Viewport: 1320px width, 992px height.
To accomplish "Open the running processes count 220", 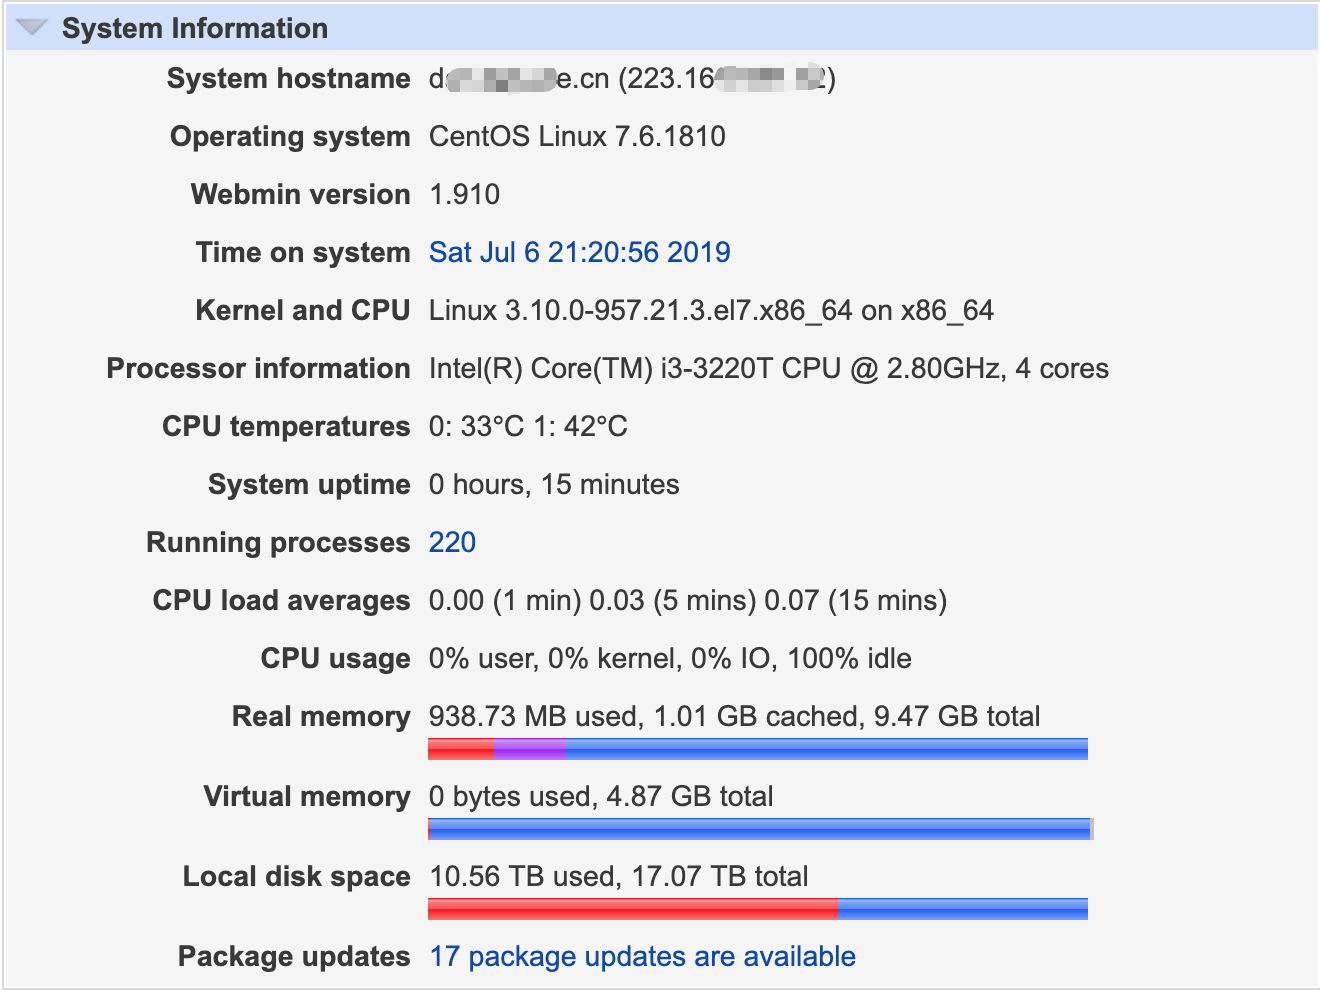I will click(452, 542).
